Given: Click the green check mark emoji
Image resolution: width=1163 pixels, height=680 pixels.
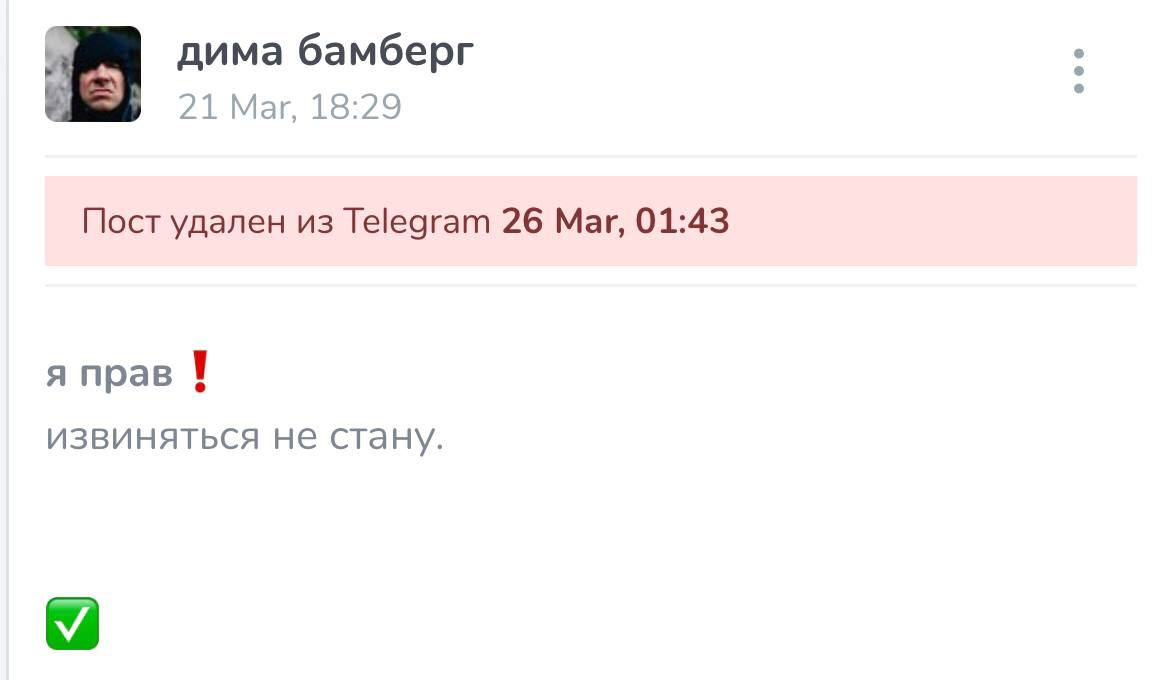Looking at the screenshot, I should (72, 624).
